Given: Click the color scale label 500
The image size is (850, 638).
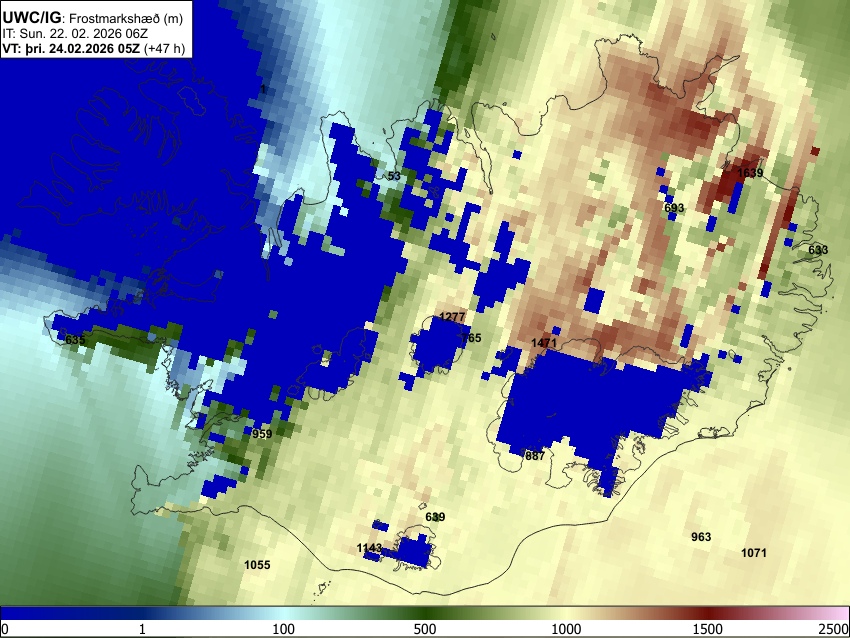Looking at the screenshot, I should pyautogui.click(x=425, y=629).
